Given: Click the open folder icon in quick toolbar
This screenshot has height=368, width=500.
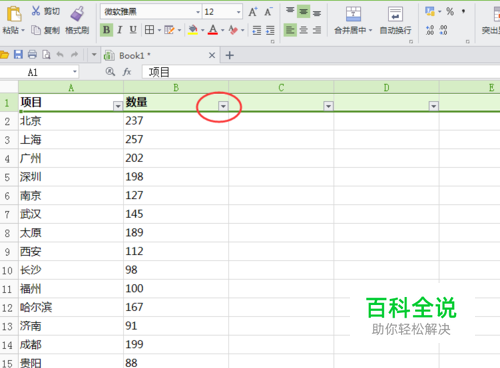Looking at the screenshot, I should tap(4, 55).
